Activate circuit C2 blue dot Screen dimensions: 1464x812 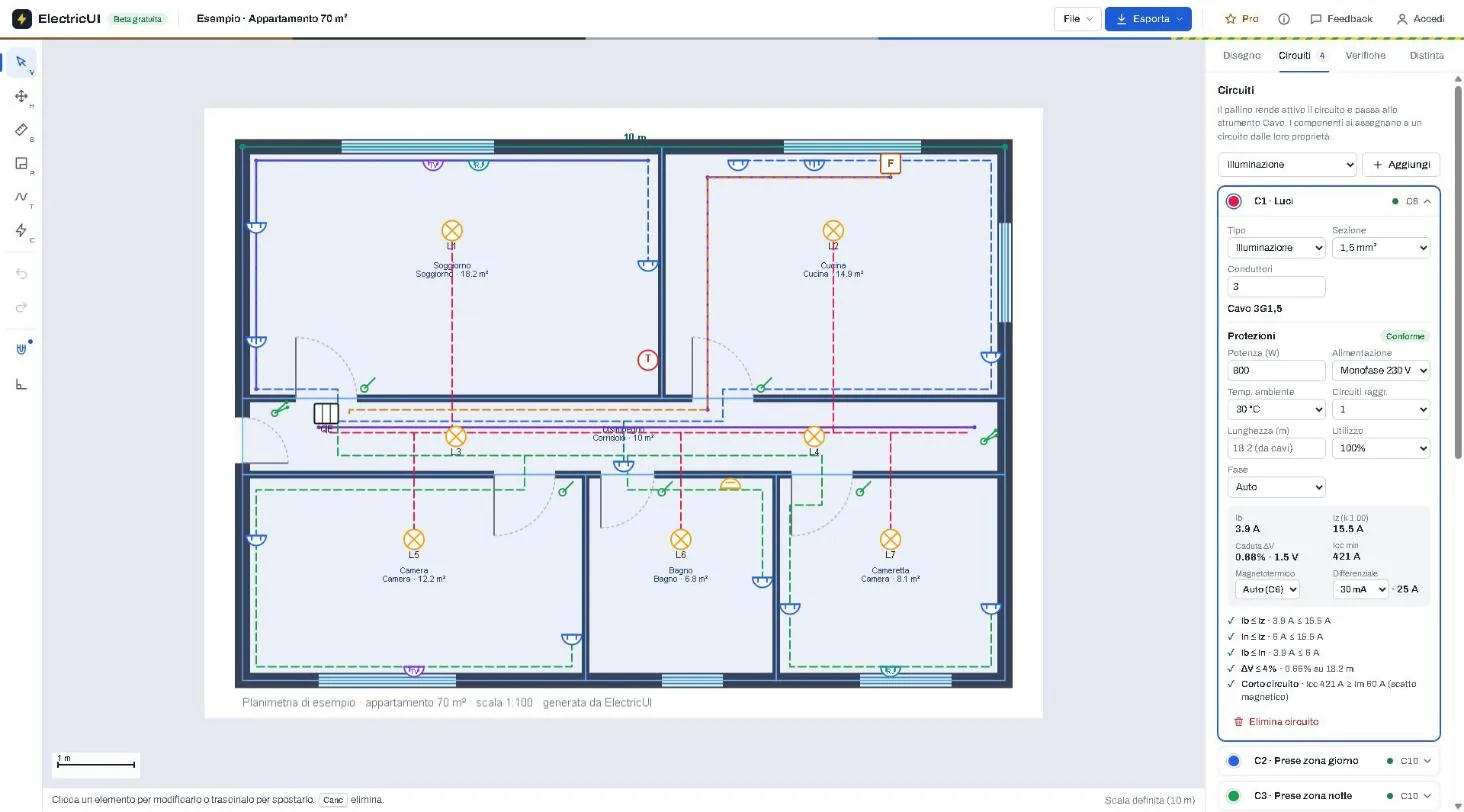point(1233,761)
